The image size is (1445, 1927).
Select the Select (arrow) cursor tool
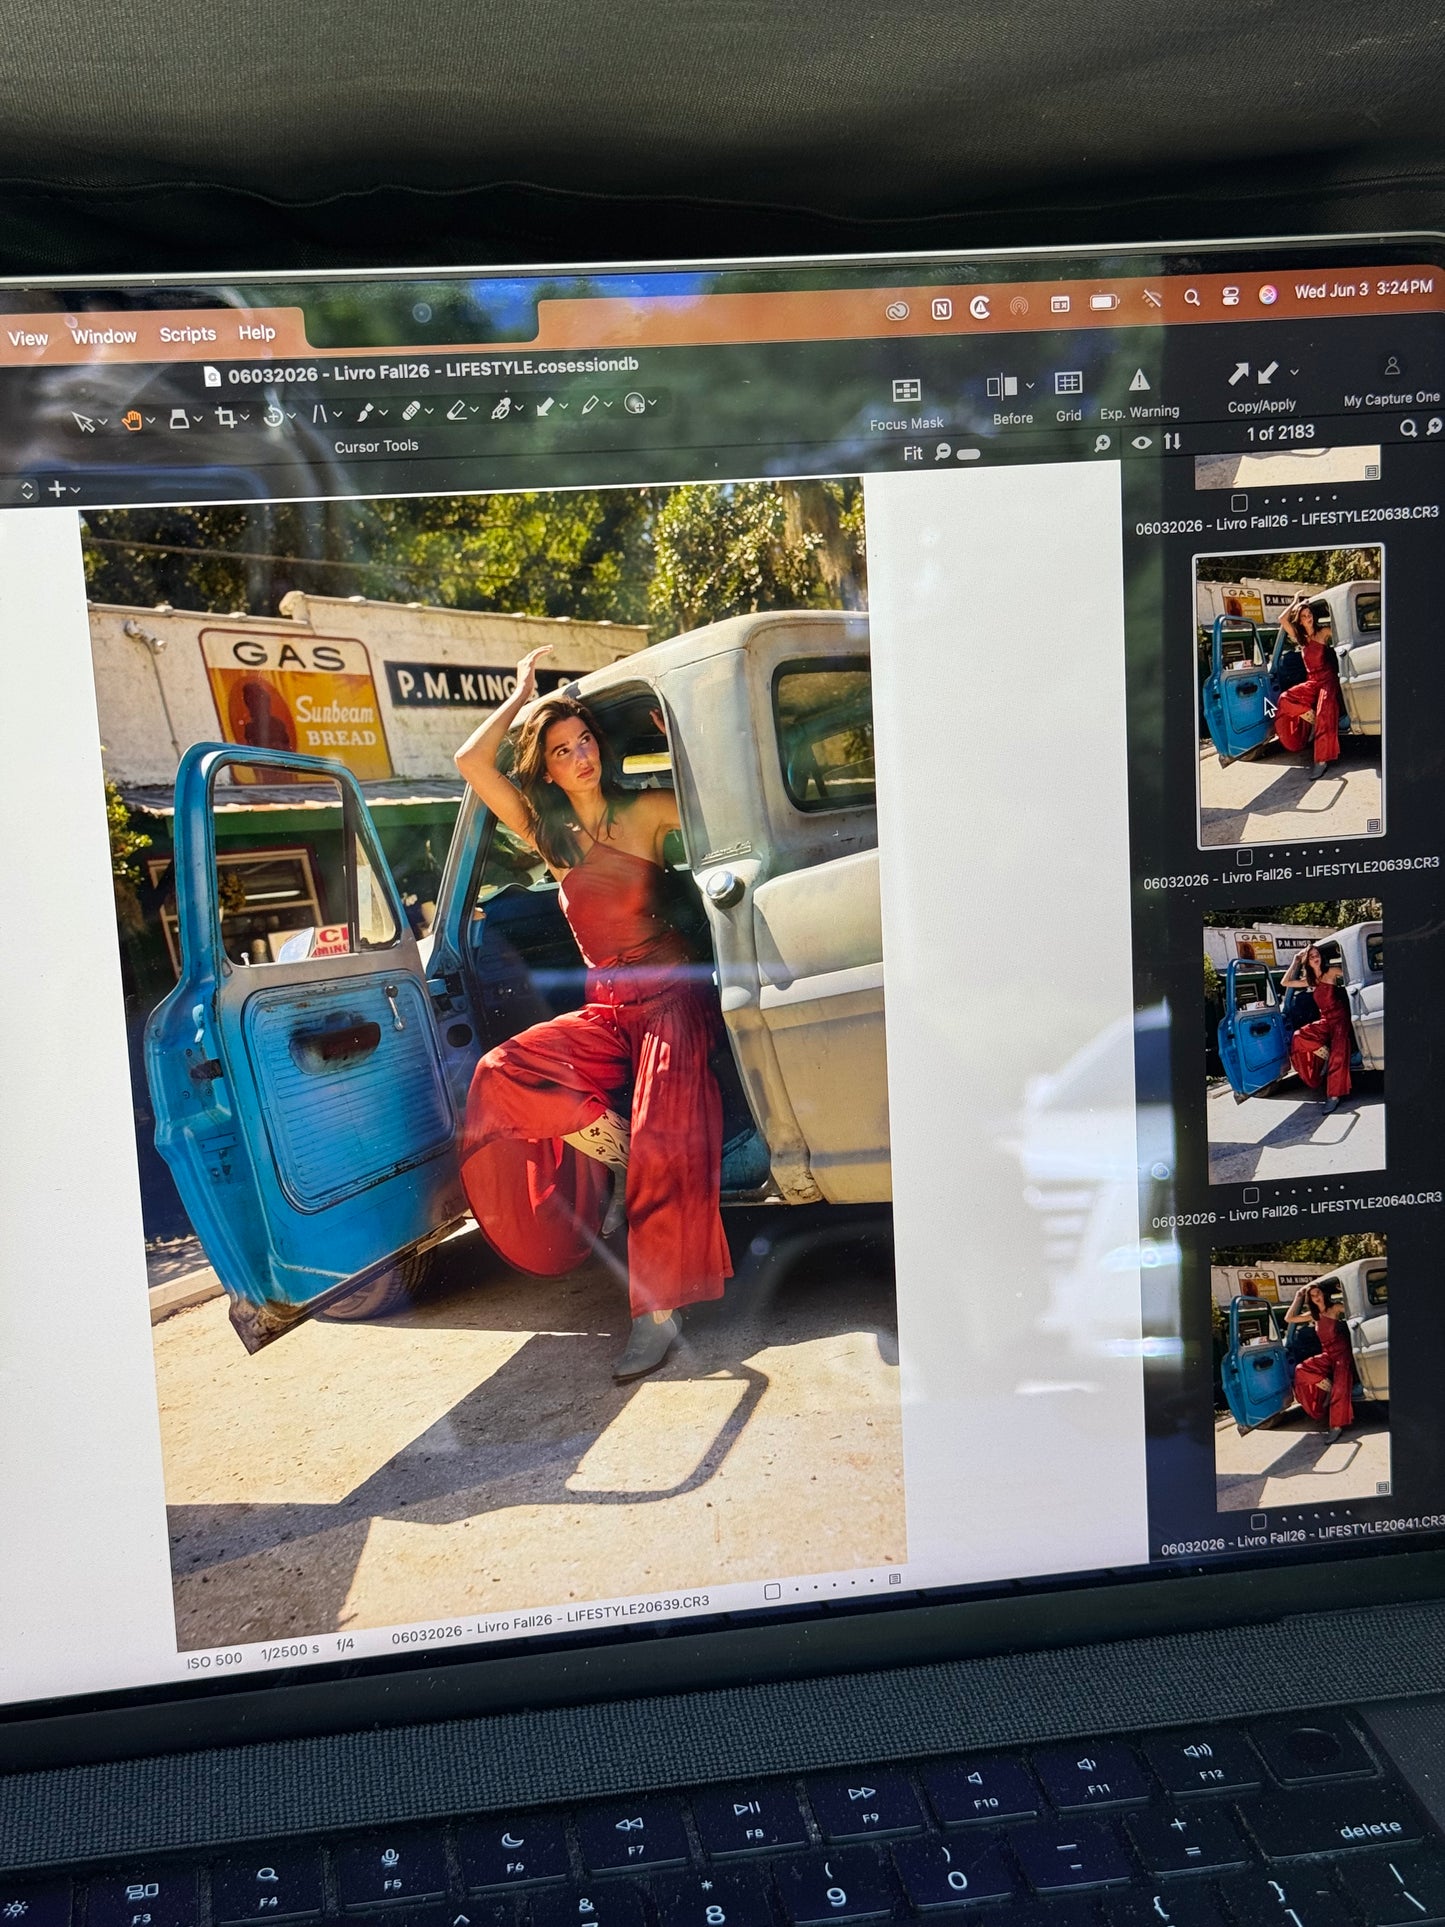pos(83,422)
